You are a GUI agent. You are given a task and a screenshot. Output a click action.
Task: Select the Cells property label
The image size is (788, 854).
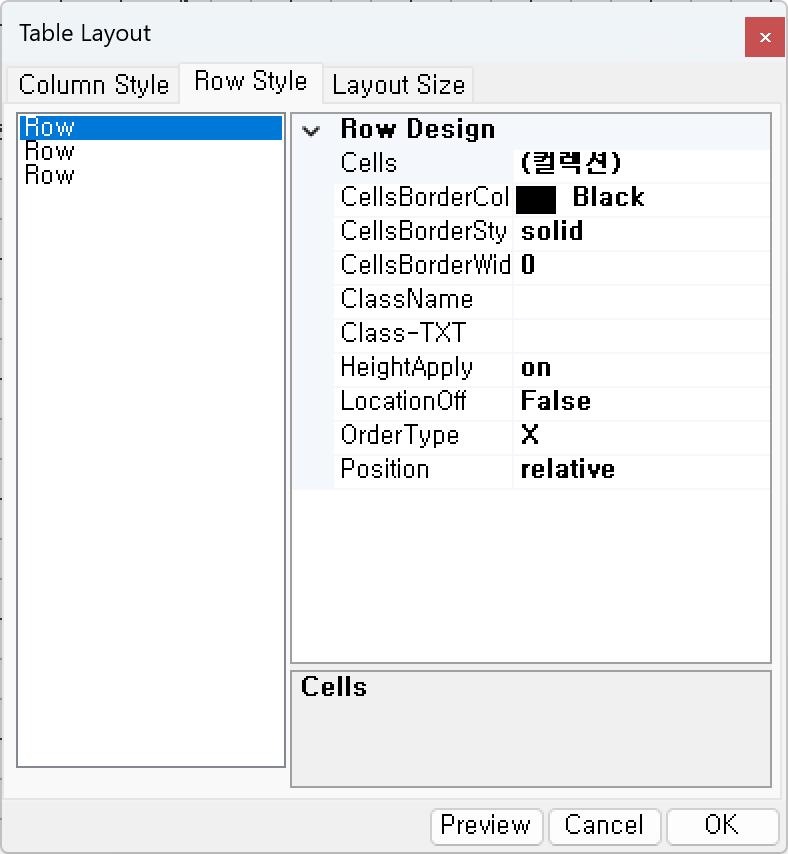pos(369,163)
